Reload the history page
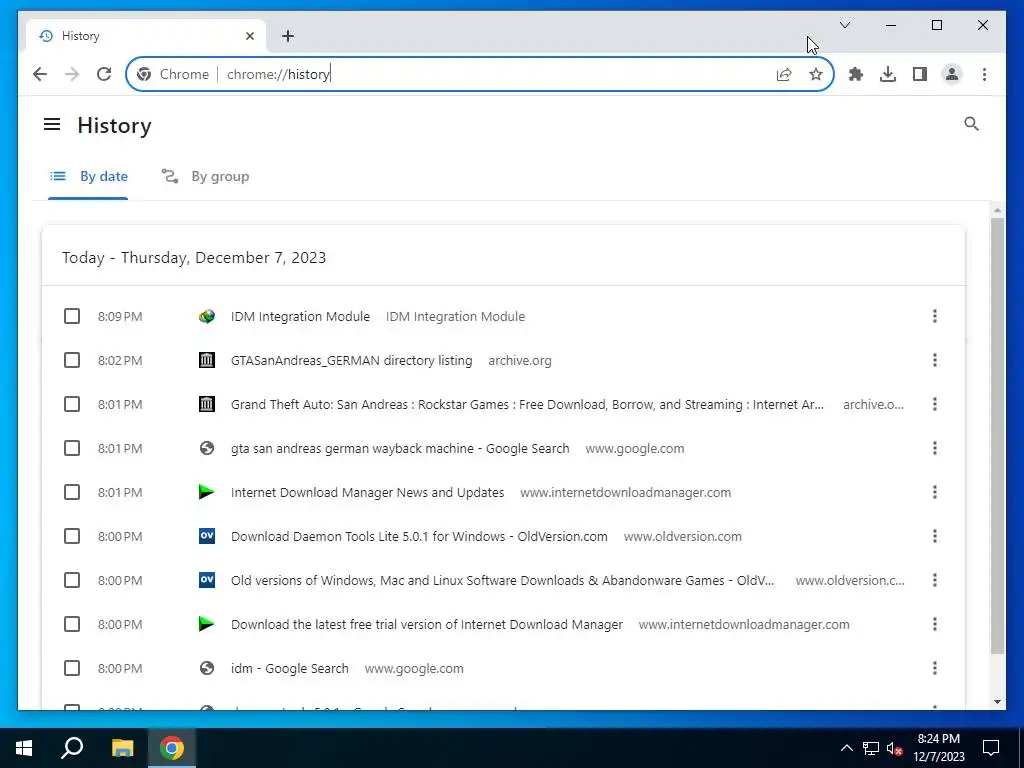 pyautogui.click(x=104, y=74)
